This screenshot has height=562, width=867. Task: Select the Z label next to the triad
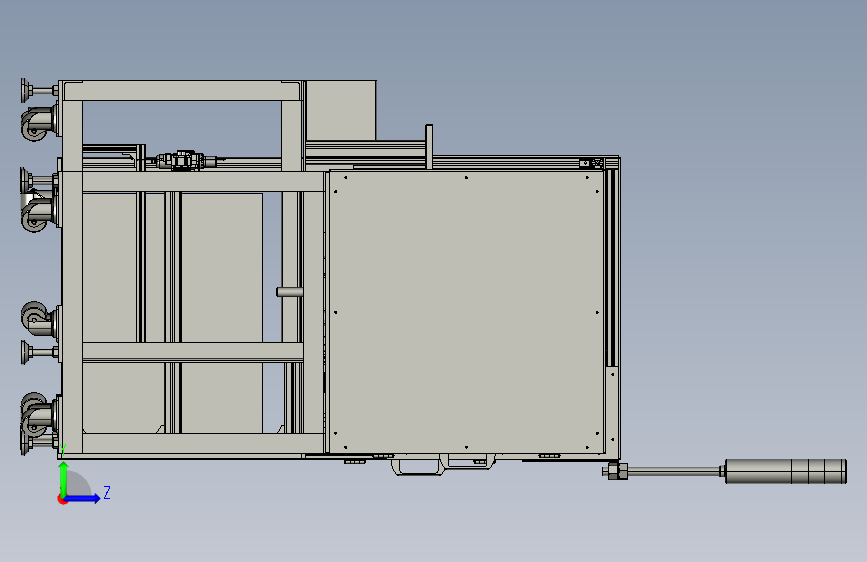(x=107, y=492)
